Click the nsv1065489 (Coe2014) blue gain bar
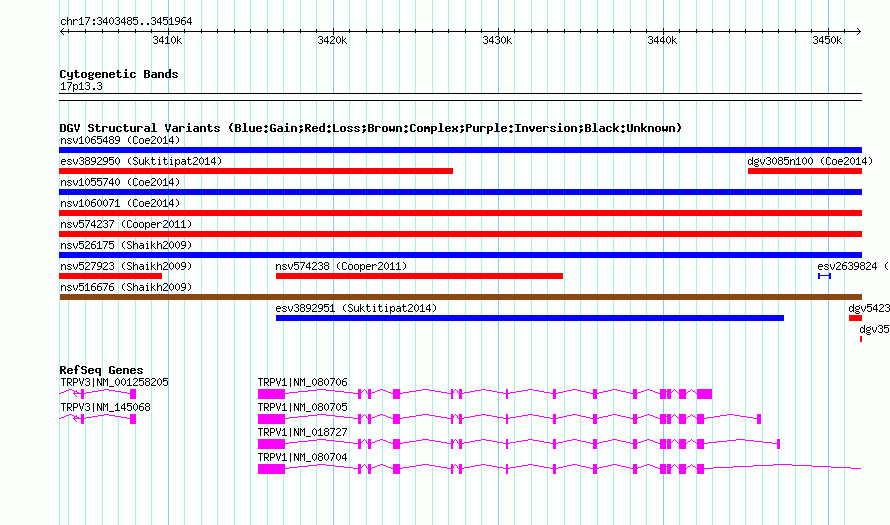Image resolution: width=890 pixels, height=525 pixels. coord(460,150)
